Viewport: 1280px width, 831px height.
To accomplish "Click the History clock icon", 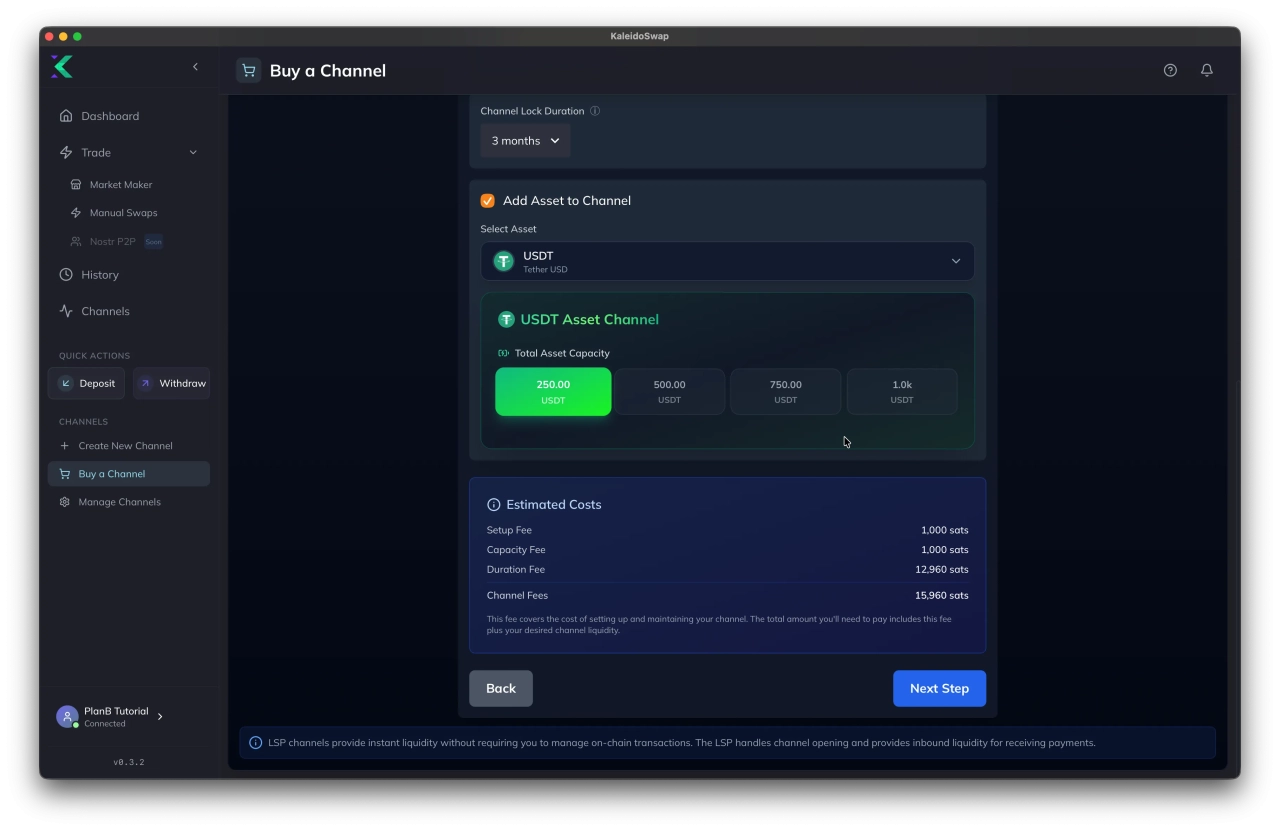I will pos(66,274).
